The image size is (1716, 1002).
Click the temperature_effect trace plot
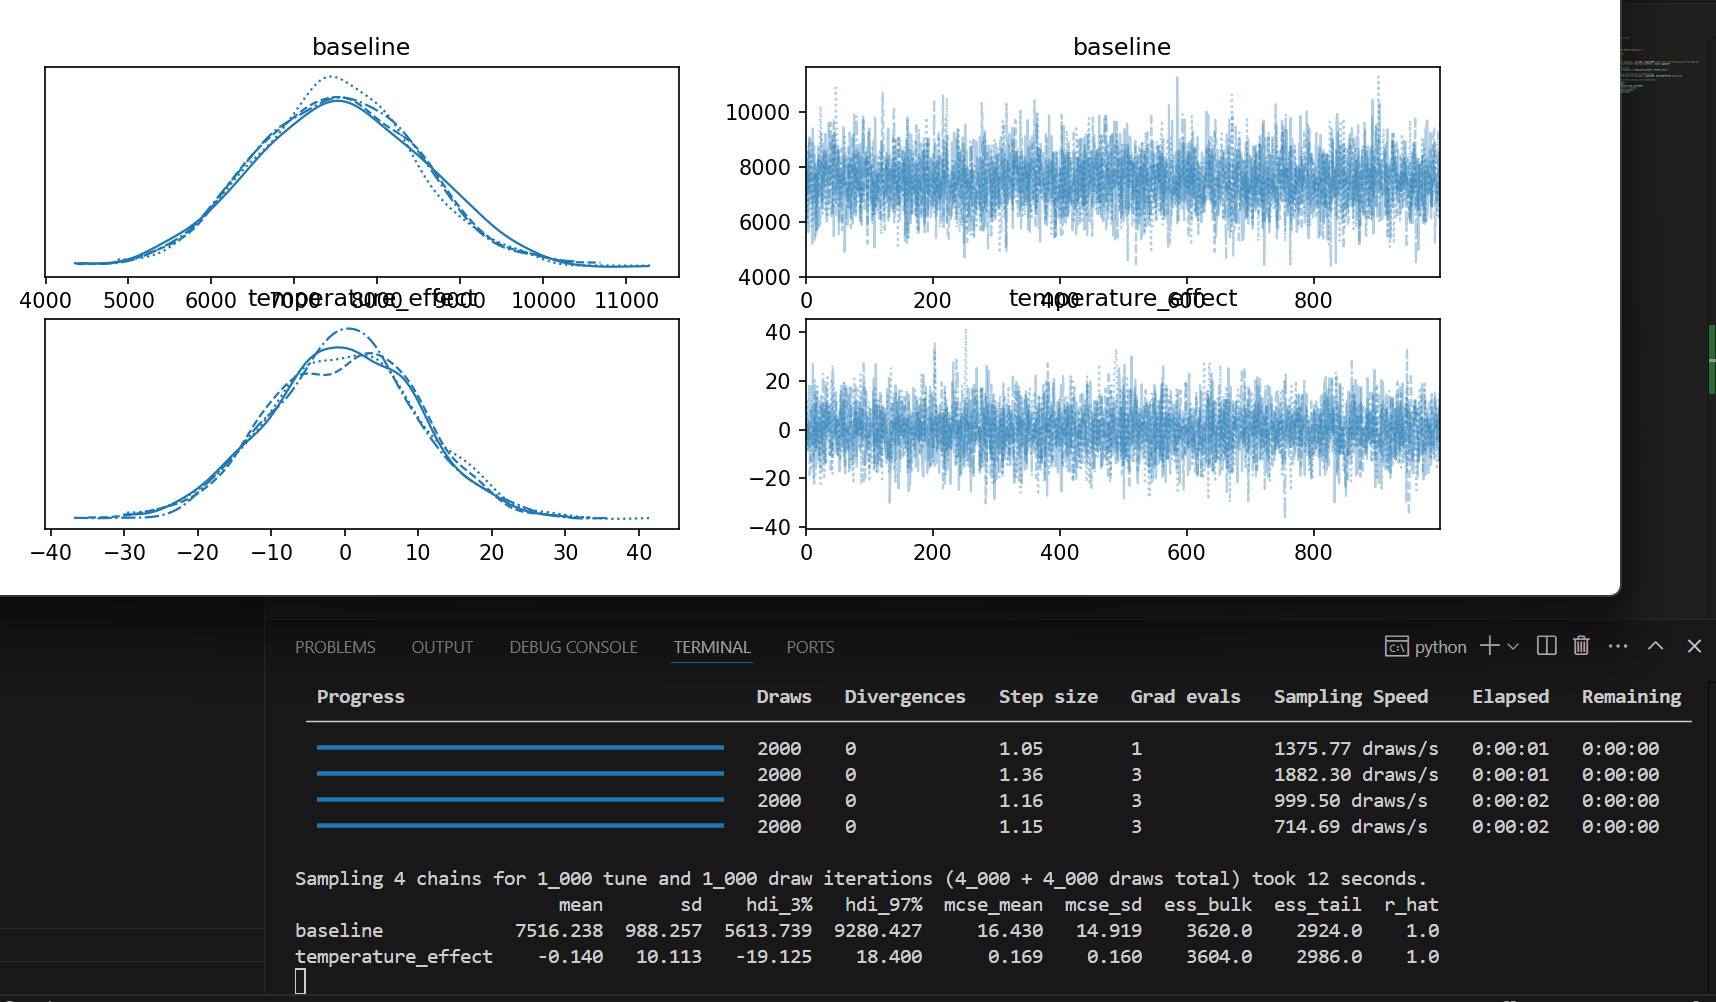(1122, 424)
